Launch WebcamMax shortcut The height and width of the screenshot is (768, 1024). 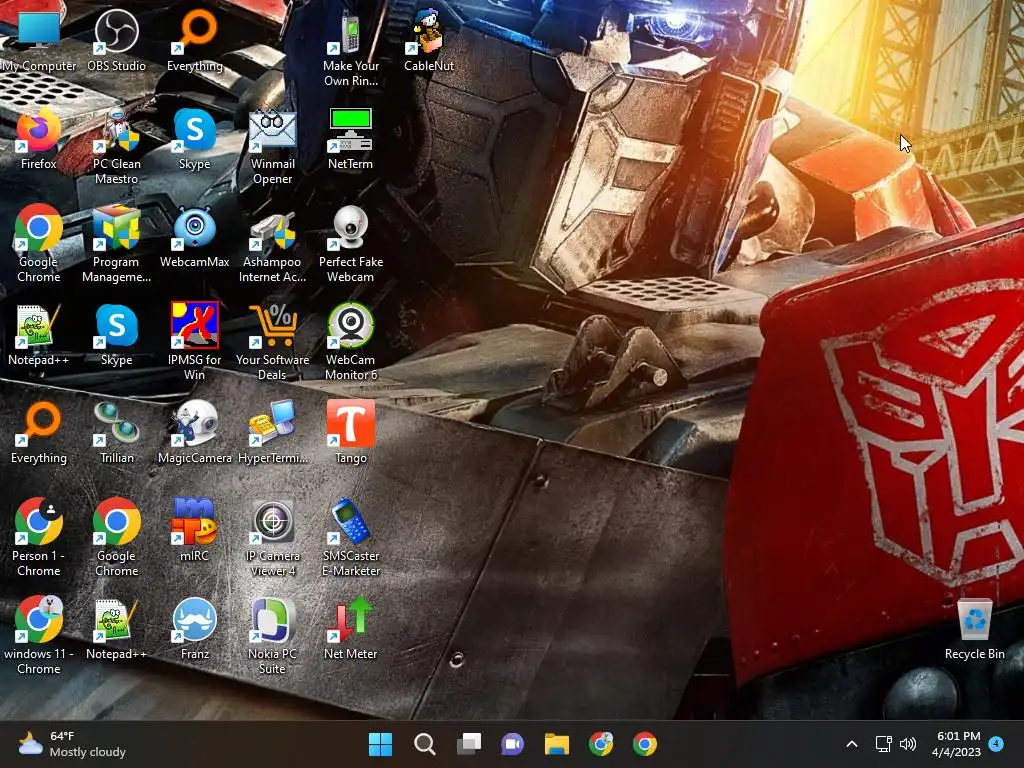195,236
